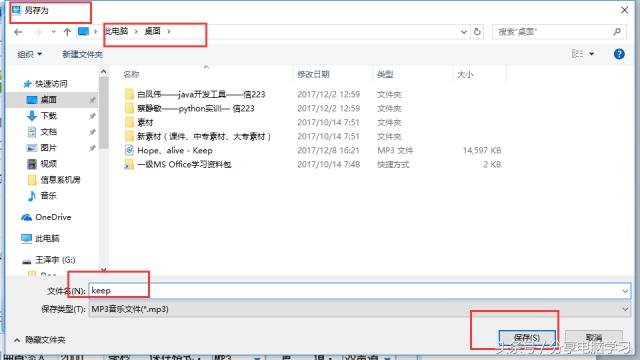Click the MP3 file icon of Hope、alive
The height and width of the screenshot is (360, 640).
129,151
